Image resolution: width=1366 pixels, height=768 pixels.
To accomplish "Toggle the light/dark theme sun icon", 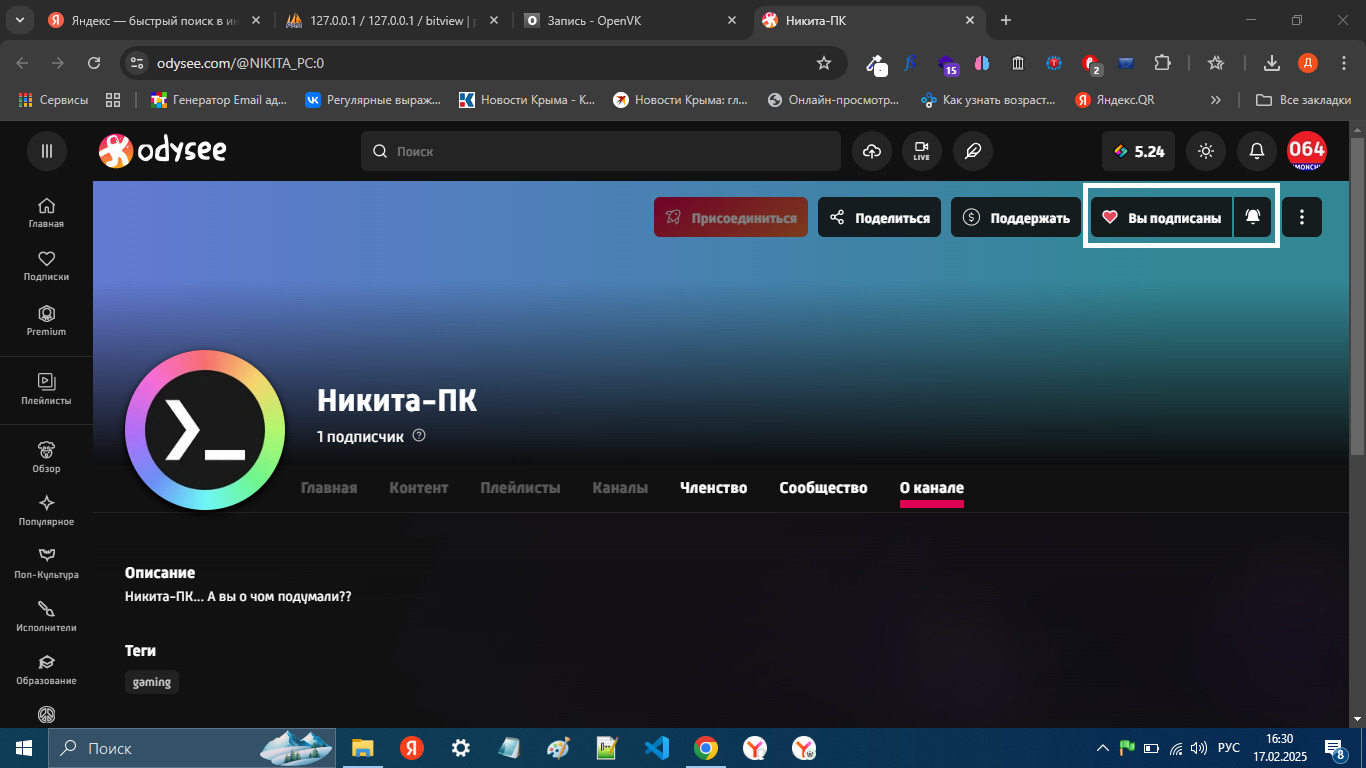I will click(x=1206, y=152).
